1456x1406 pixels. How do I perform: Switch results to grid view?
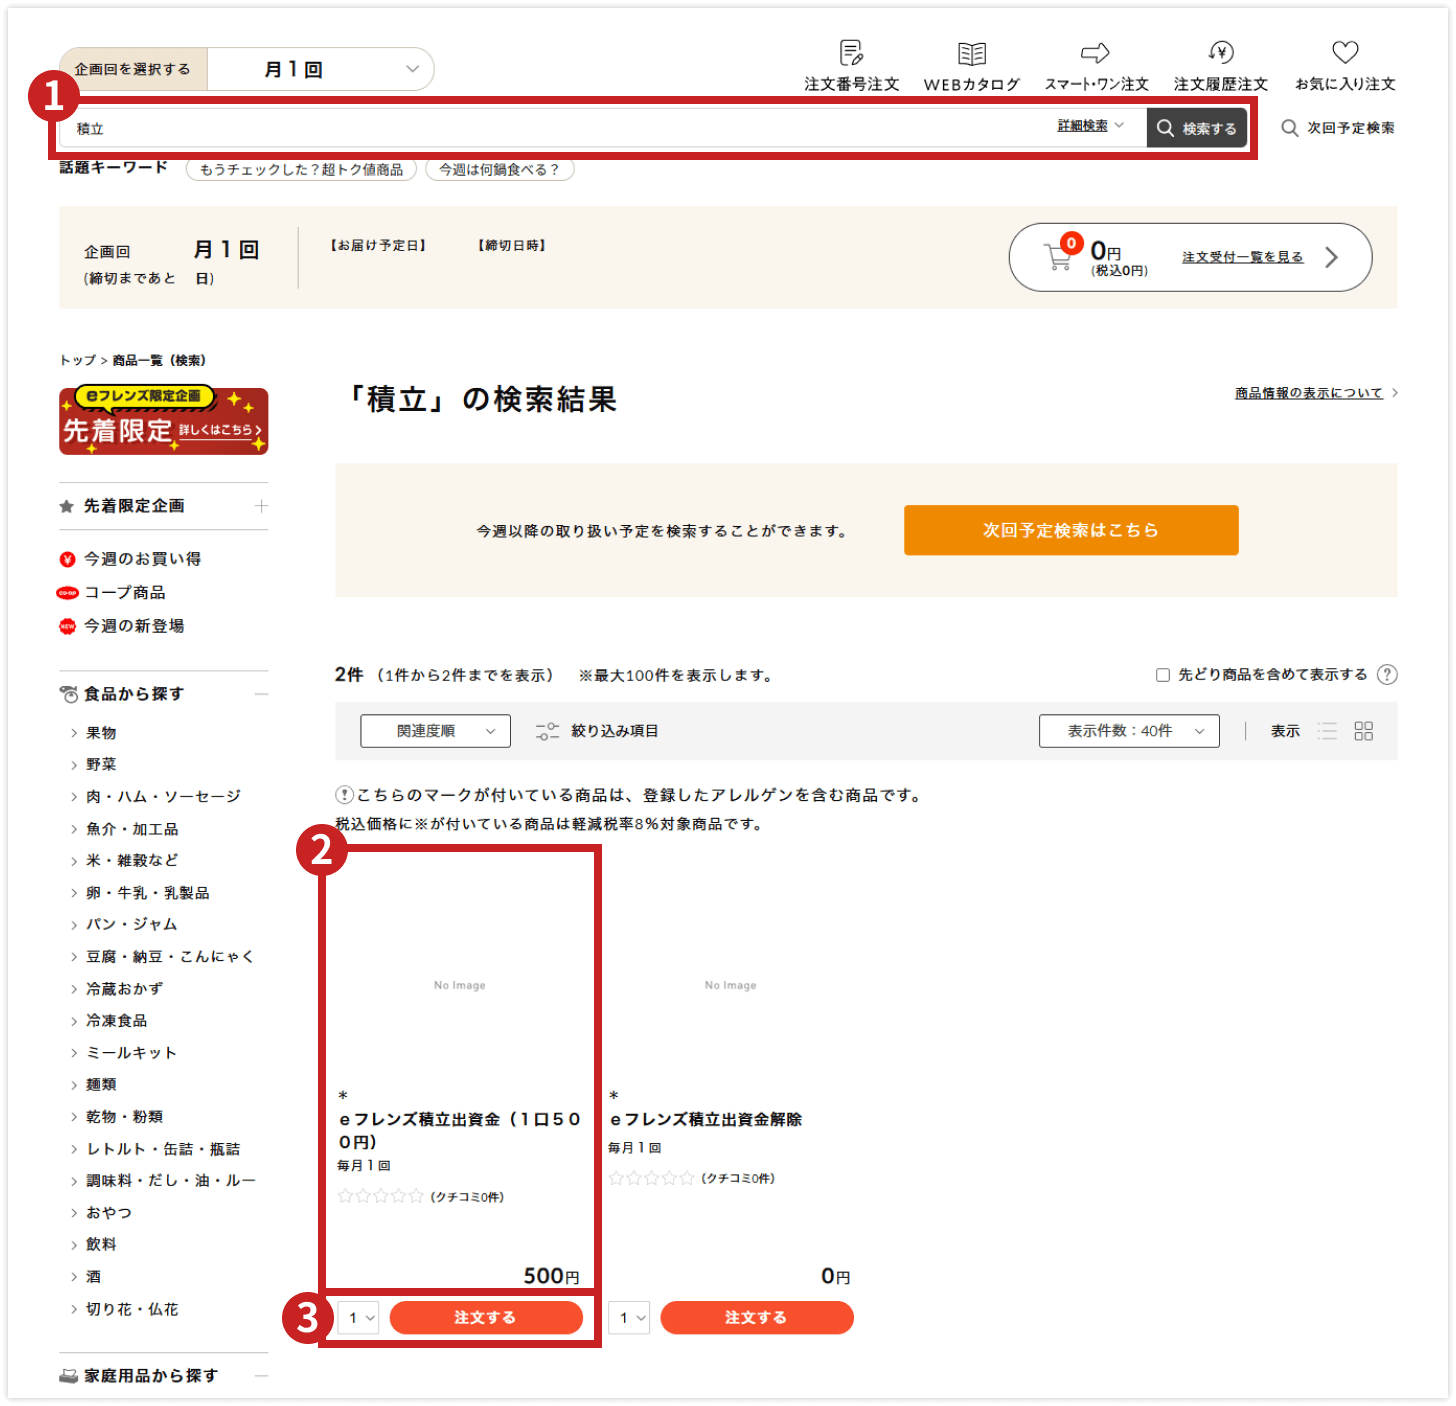pos(1362,731)
